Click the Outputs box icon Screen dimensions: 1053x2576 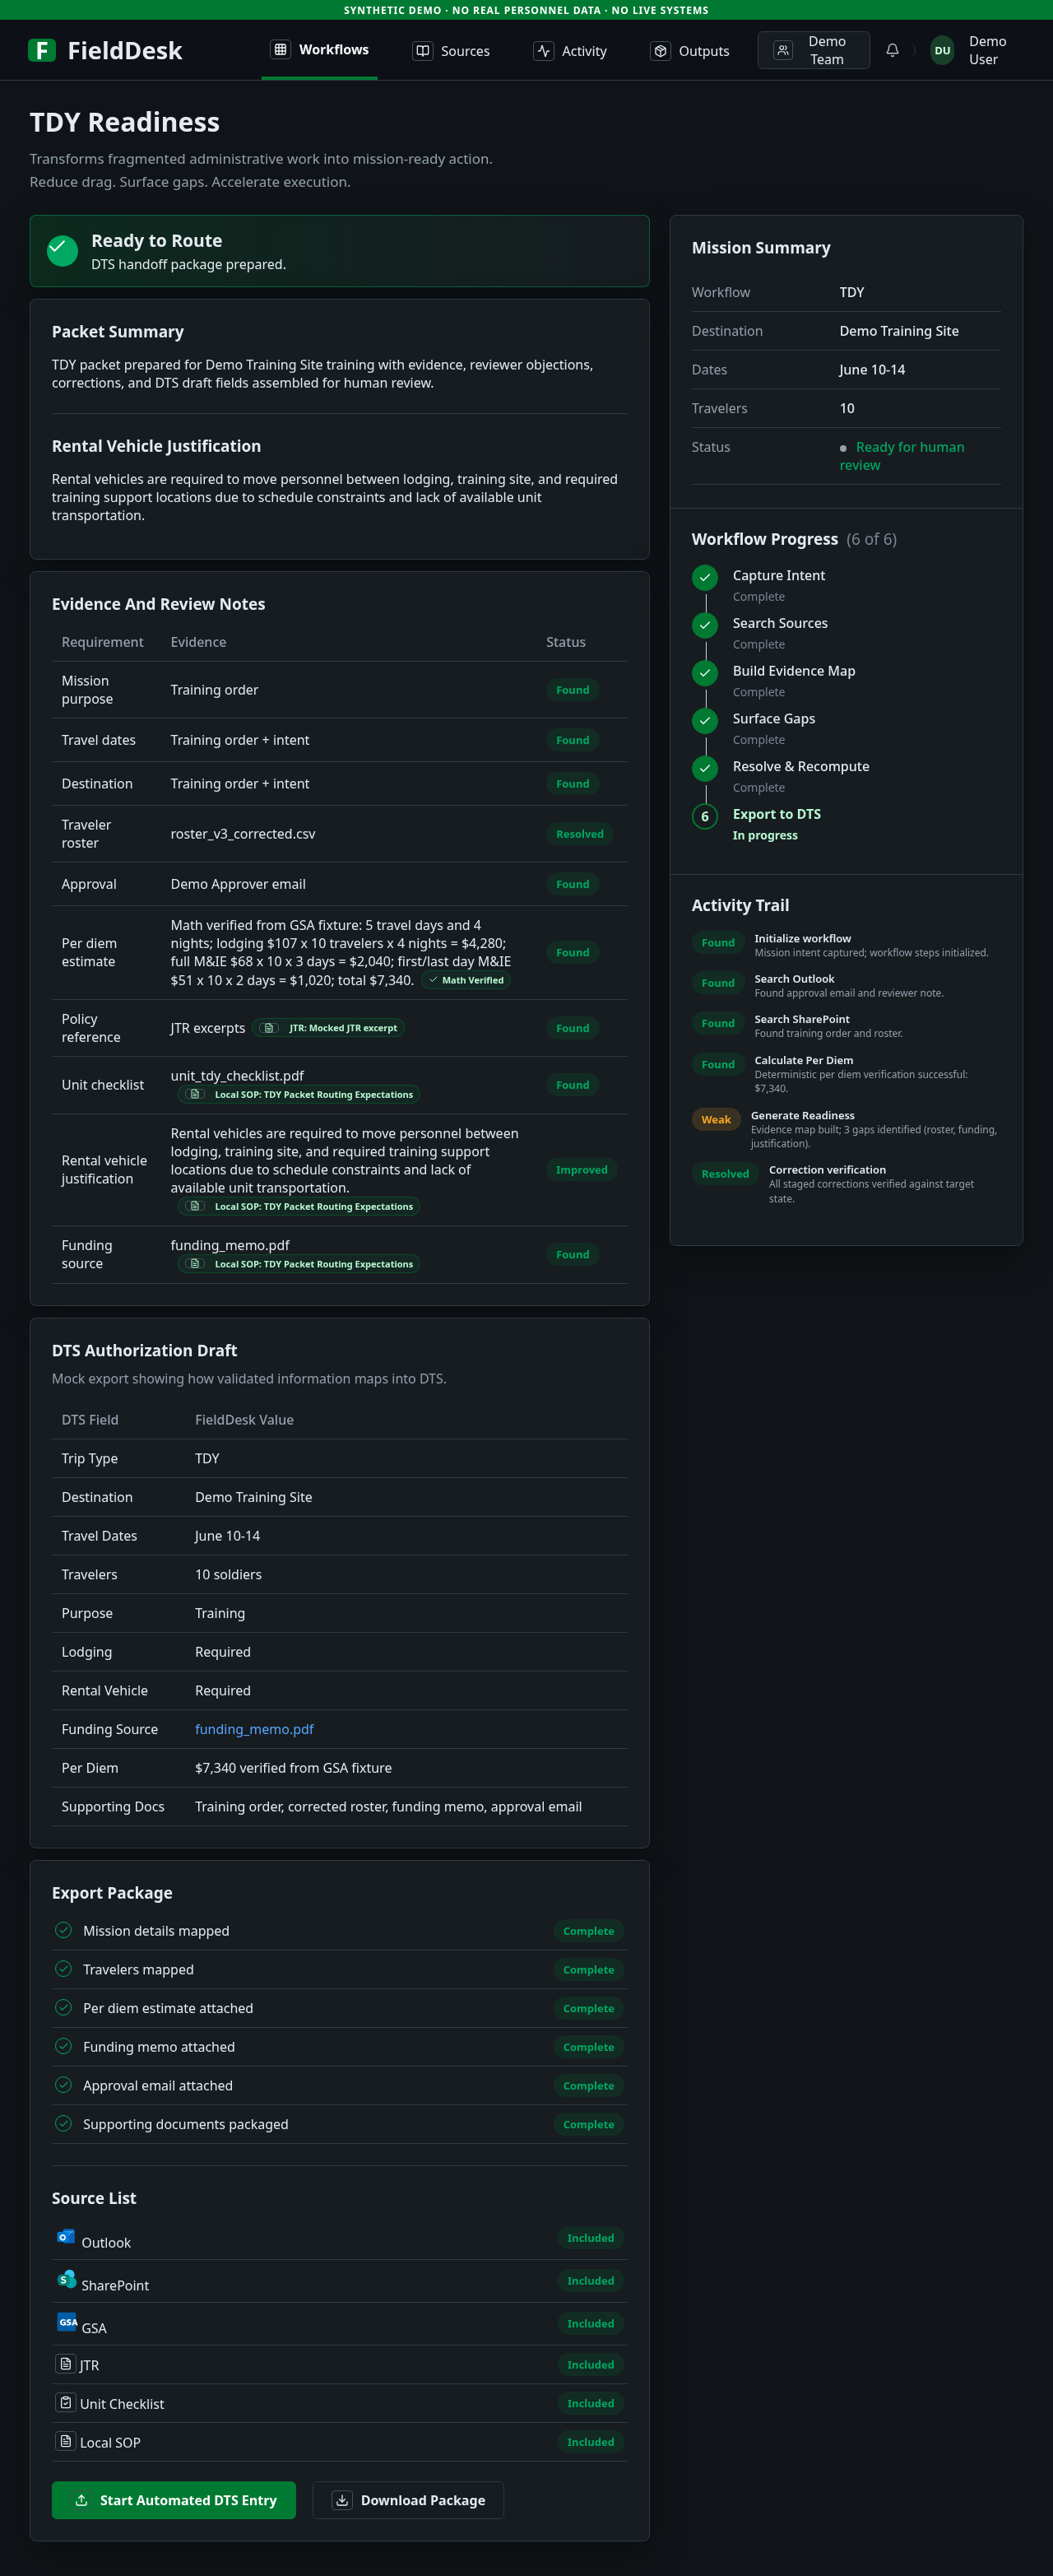point(660,51)
